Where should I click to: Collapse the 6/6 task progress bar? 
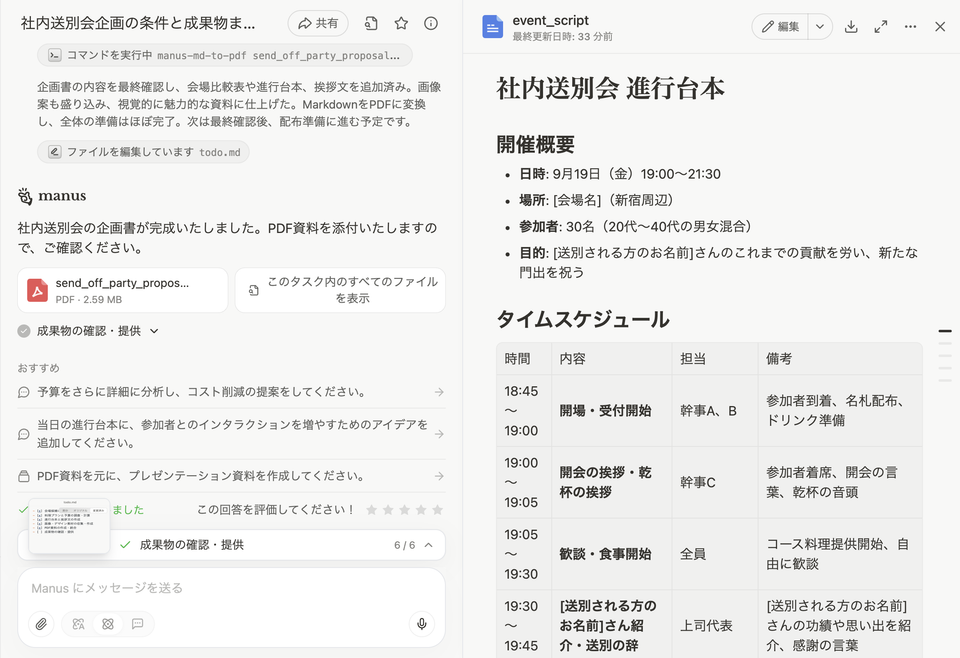point(429,545)
